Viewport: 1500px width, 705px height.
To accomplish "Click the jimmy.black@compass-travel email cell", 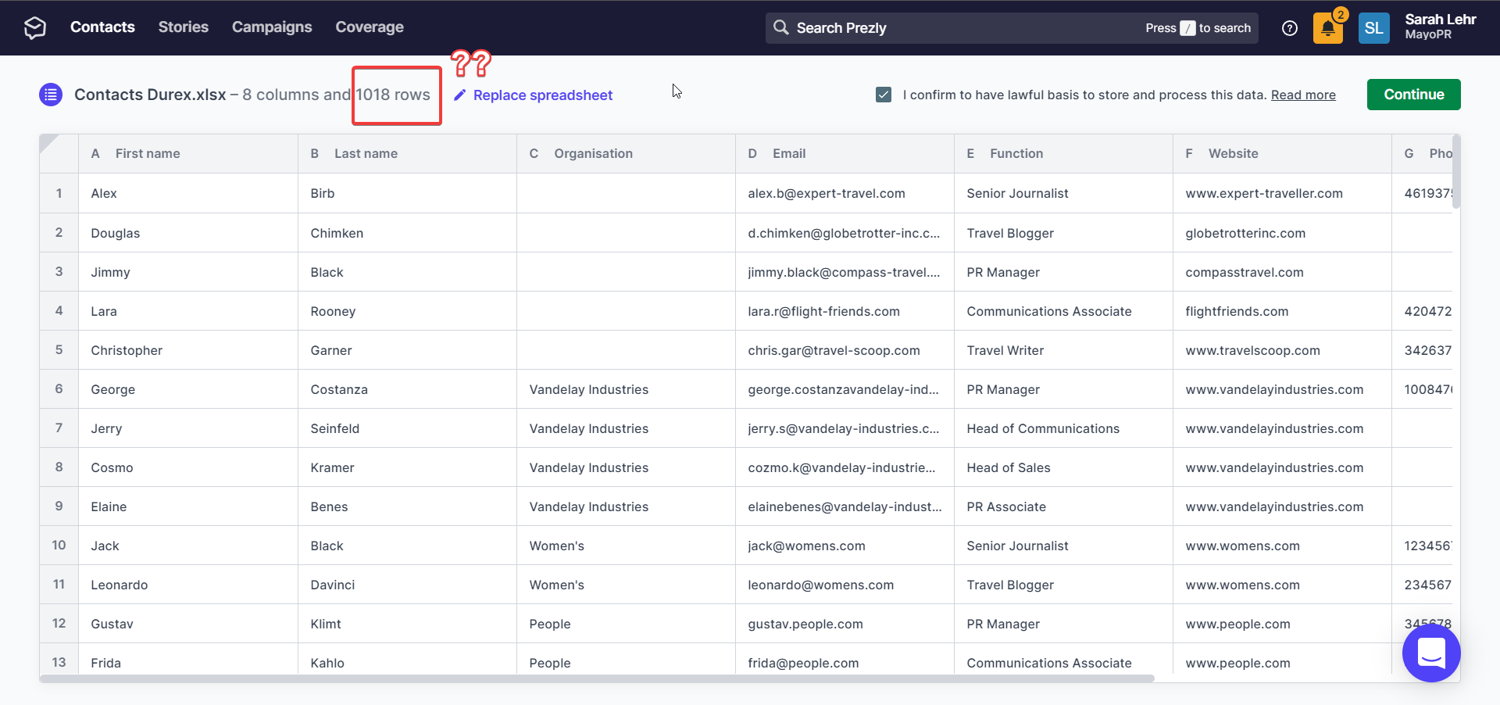I will click(845, 271).
